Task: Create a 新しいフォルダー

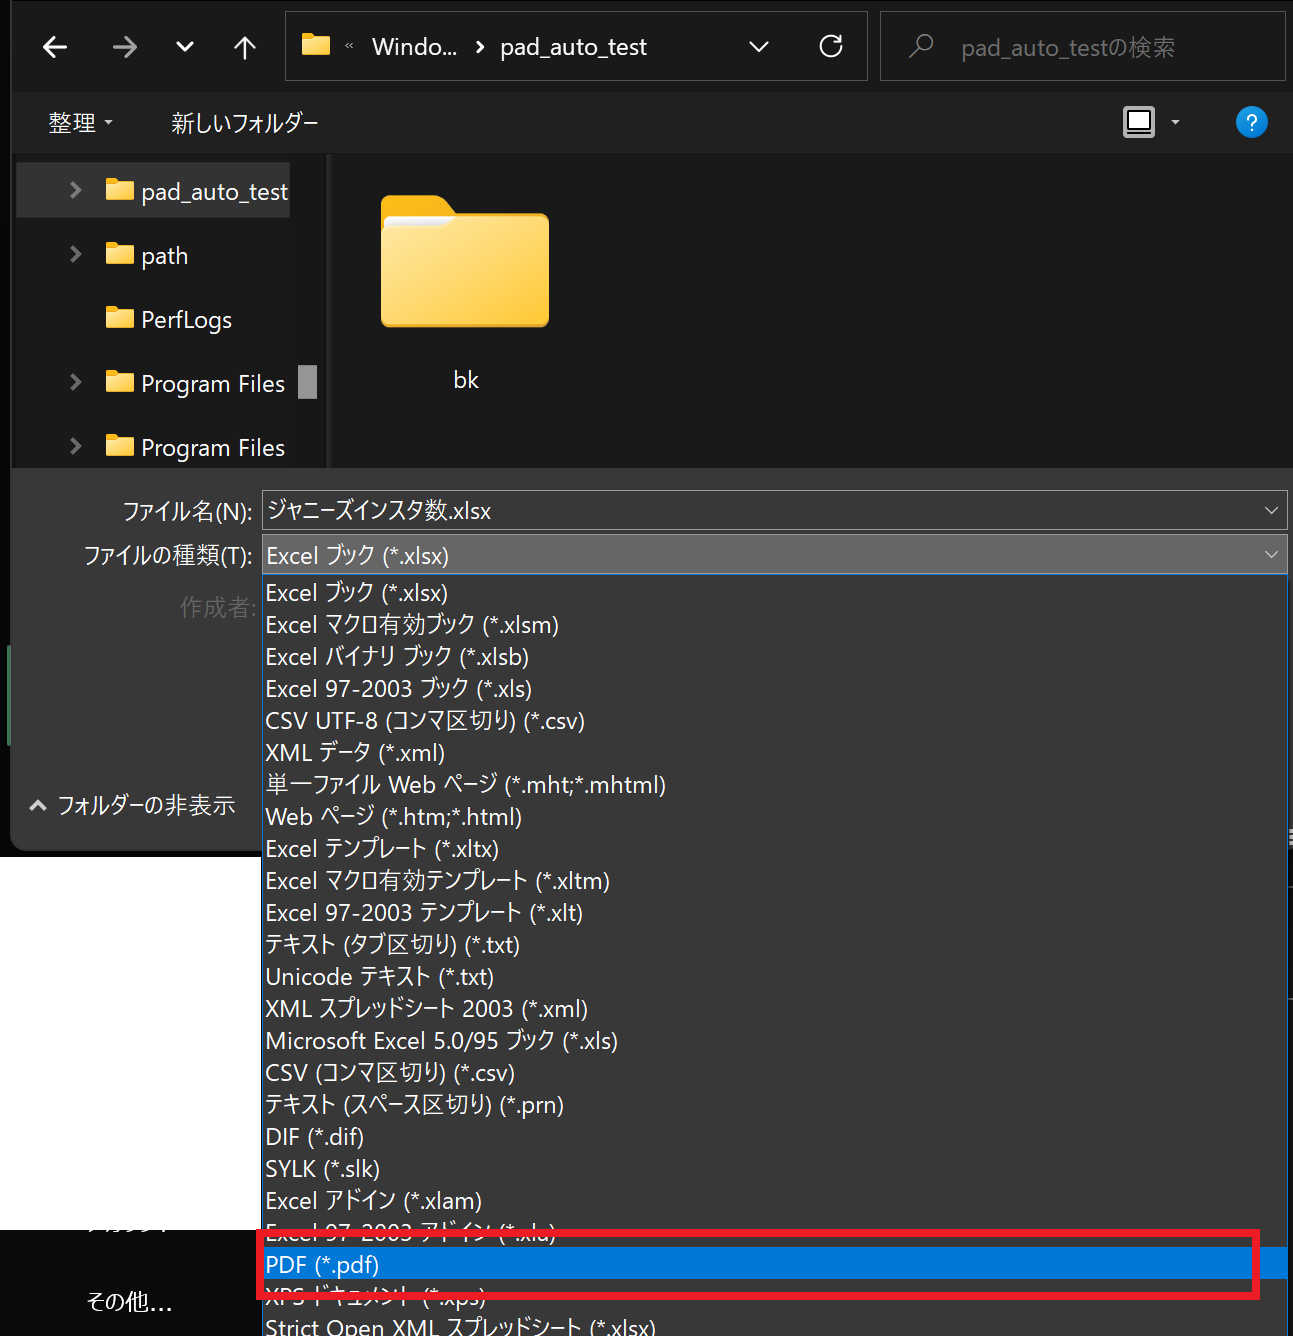Action: 243,122
